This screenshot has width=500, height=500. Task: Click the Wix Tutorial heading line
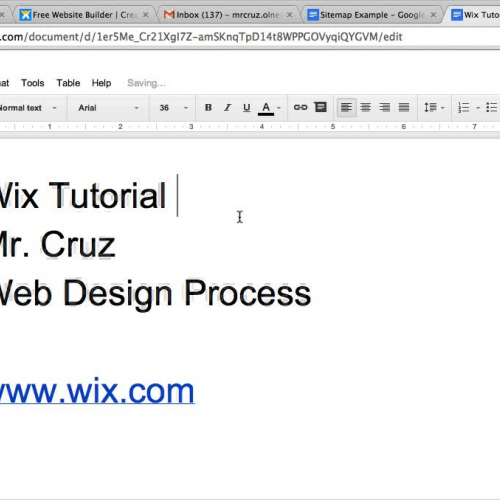(x=83, y=196)
